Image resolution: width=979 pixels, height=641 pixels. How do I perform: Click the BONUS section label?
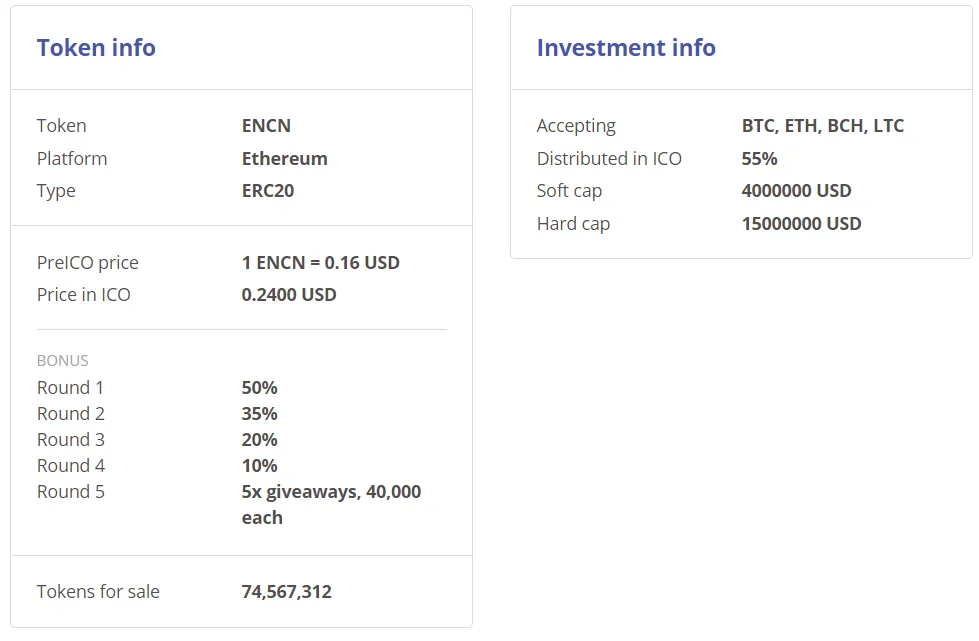pyautogui.click(x=62, y=361)
